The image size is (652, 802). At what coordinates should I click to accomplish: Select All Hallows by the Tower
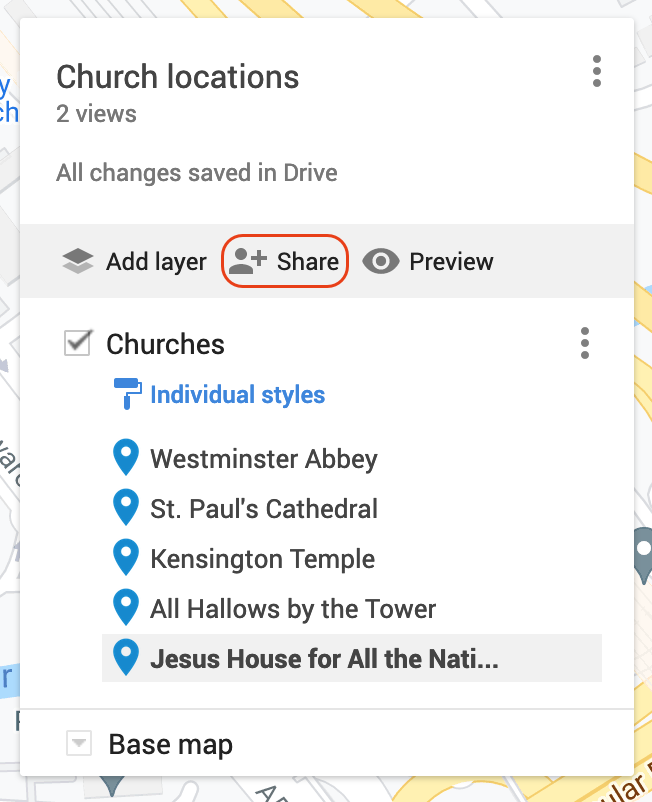[x=293, y=609]
